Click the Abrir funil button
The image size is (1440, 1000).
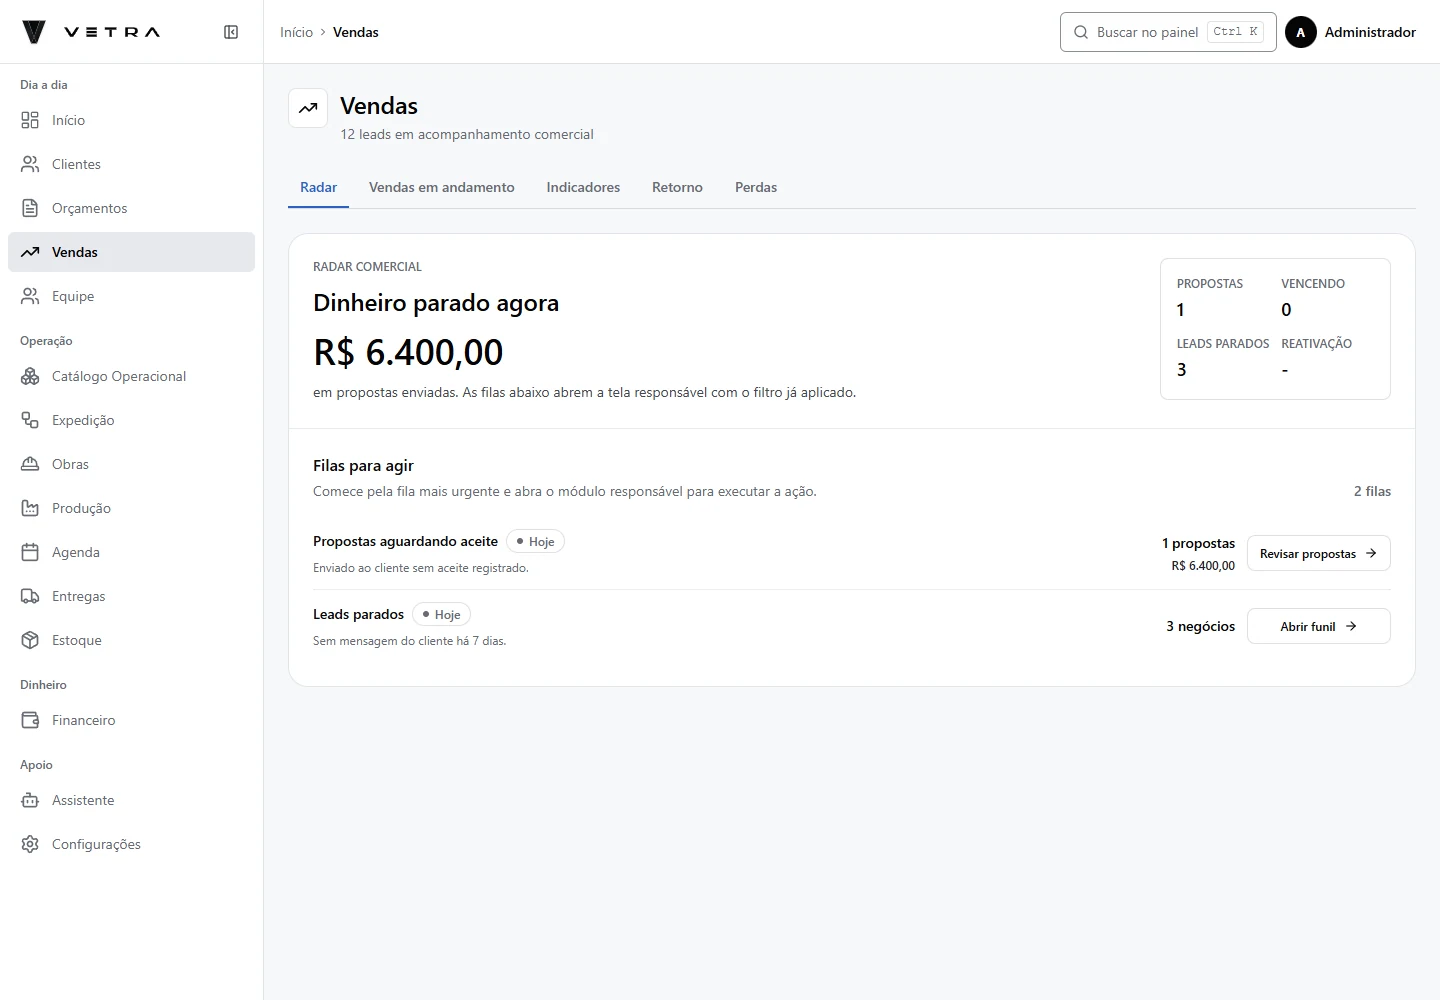[x=1318, y=626]
